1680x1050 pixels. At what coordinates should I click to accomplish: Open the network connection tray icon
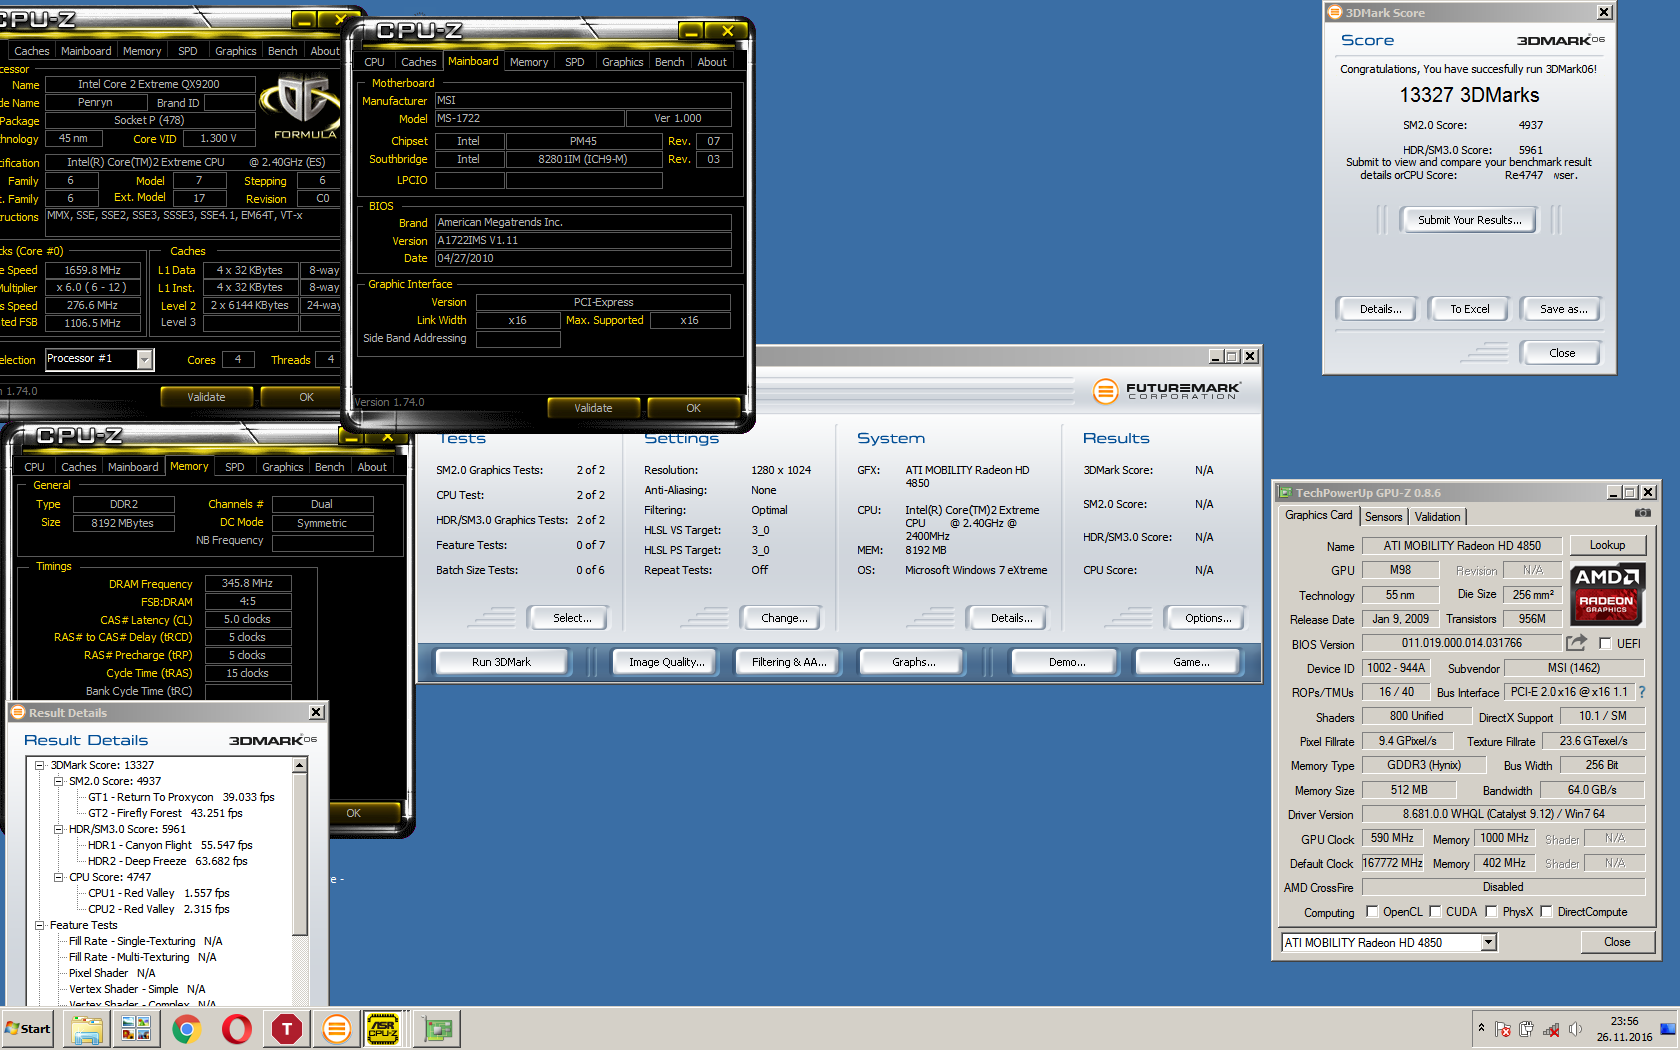pos(1551,1029)
